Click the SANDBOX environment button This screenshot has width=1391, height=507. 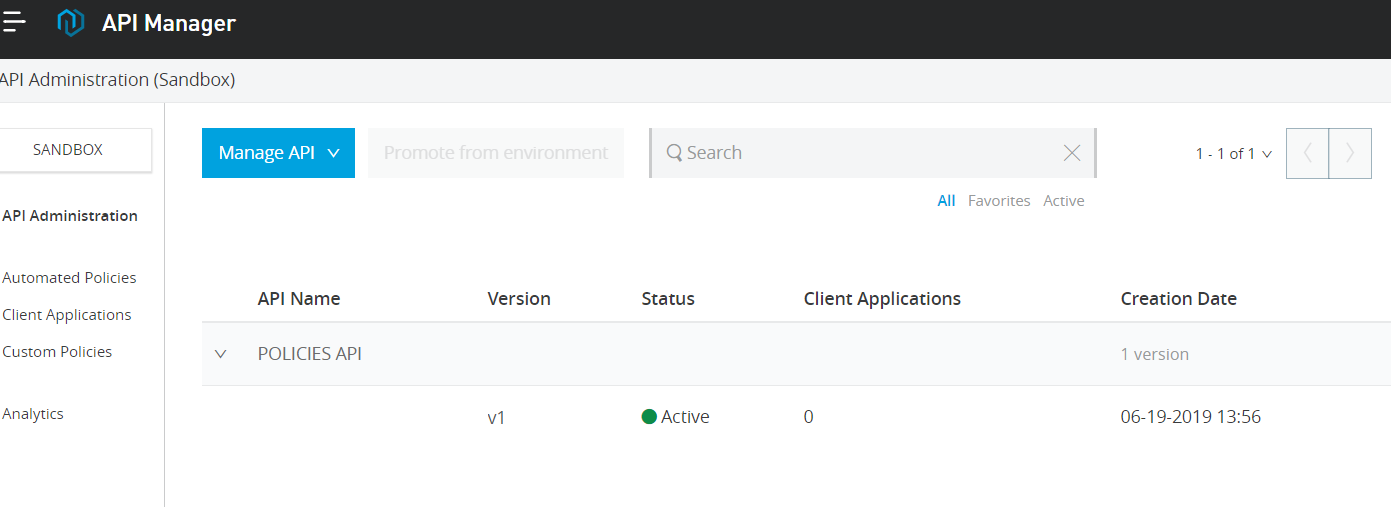(x=68, y=150)
